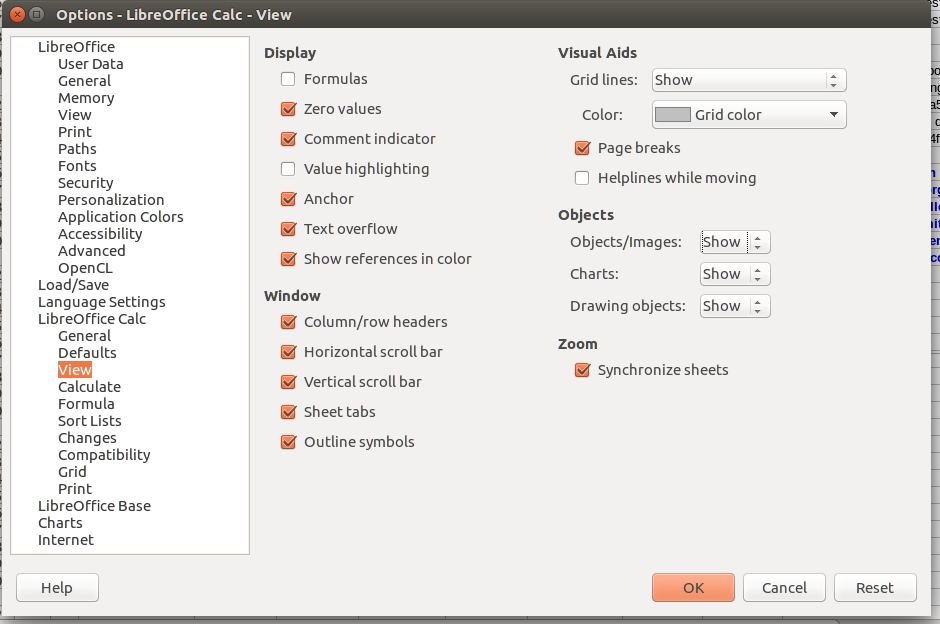This screenshot has height=624, width=940.
Task: Open Drawing objects Show dropdown
Action: pyautogui.click(x=735, y=306)
